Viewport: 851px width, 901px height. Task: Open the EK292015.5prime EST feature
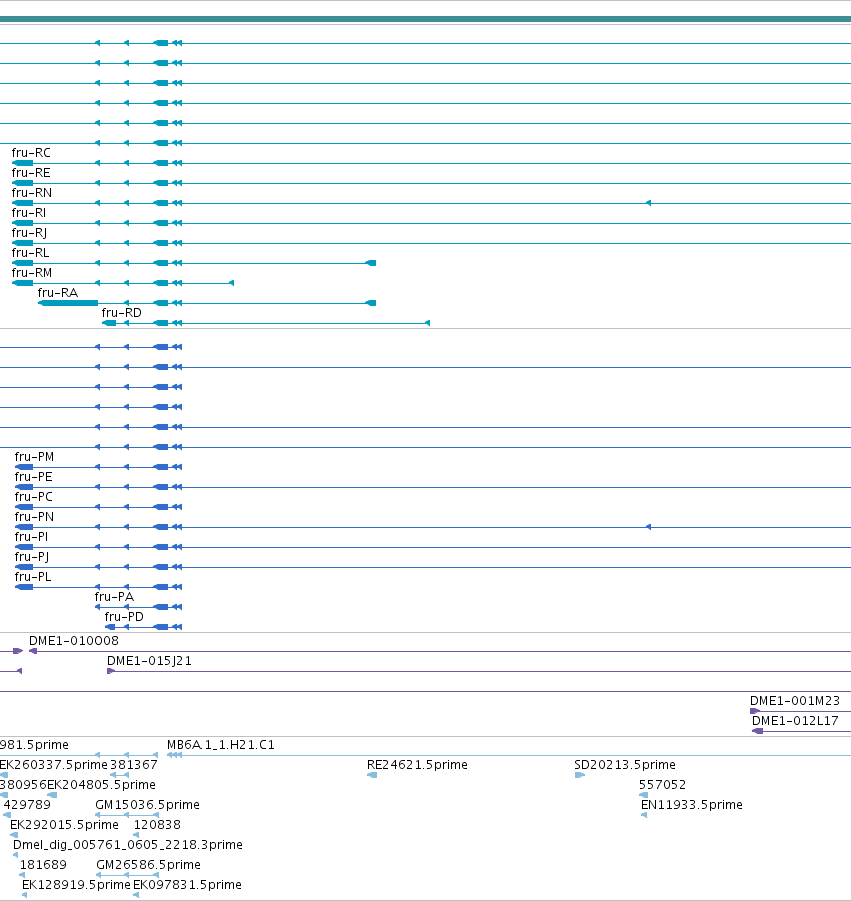pos(64,825)
